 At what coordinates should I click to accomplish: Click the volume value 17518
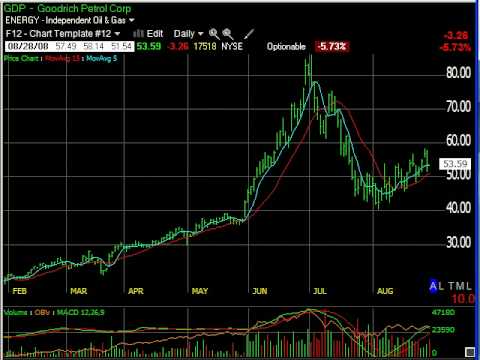click(205, 46)
